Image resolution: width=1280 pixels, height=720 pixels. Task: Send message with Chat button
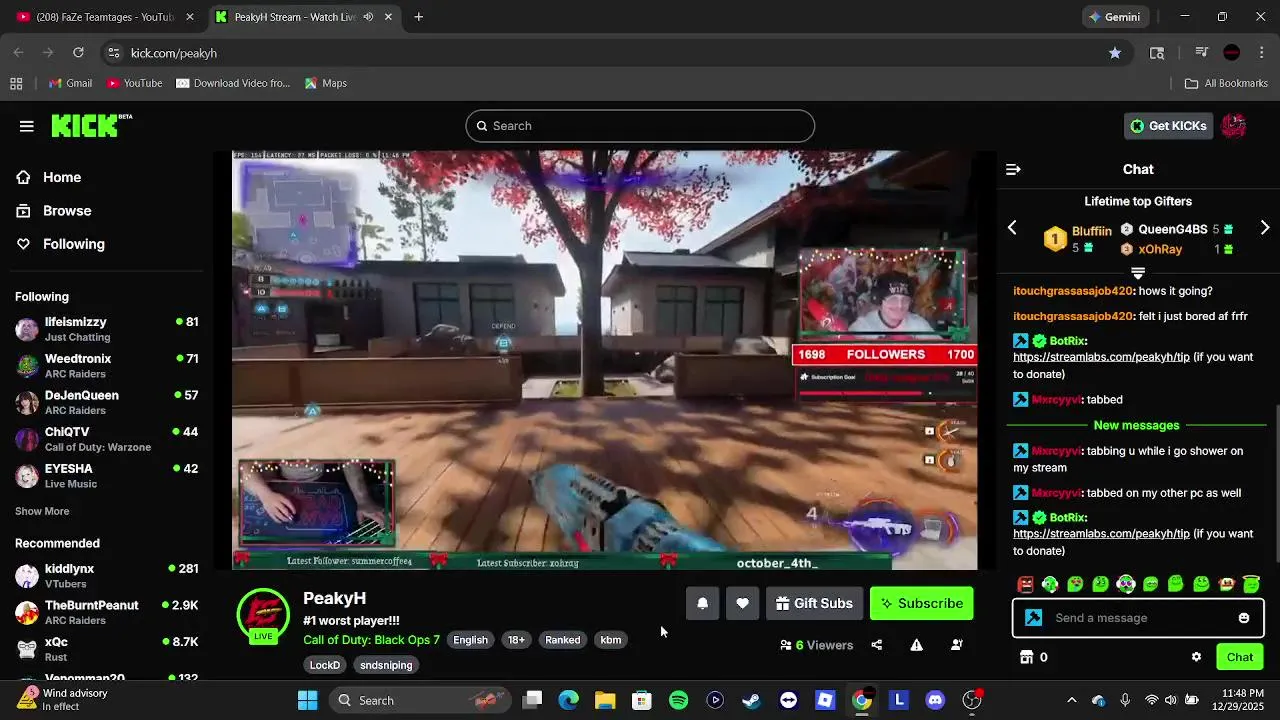tap(1240, 657)
